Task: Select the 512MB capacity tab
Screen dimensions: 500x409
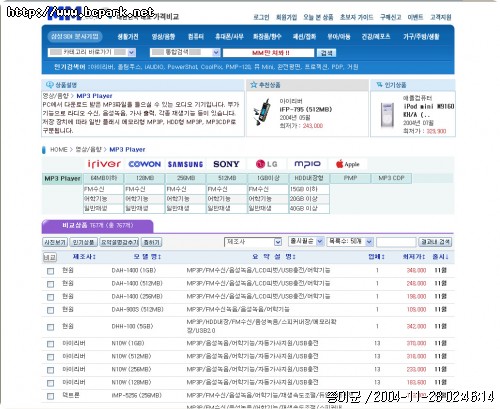Action: click(x=227, y=178)
